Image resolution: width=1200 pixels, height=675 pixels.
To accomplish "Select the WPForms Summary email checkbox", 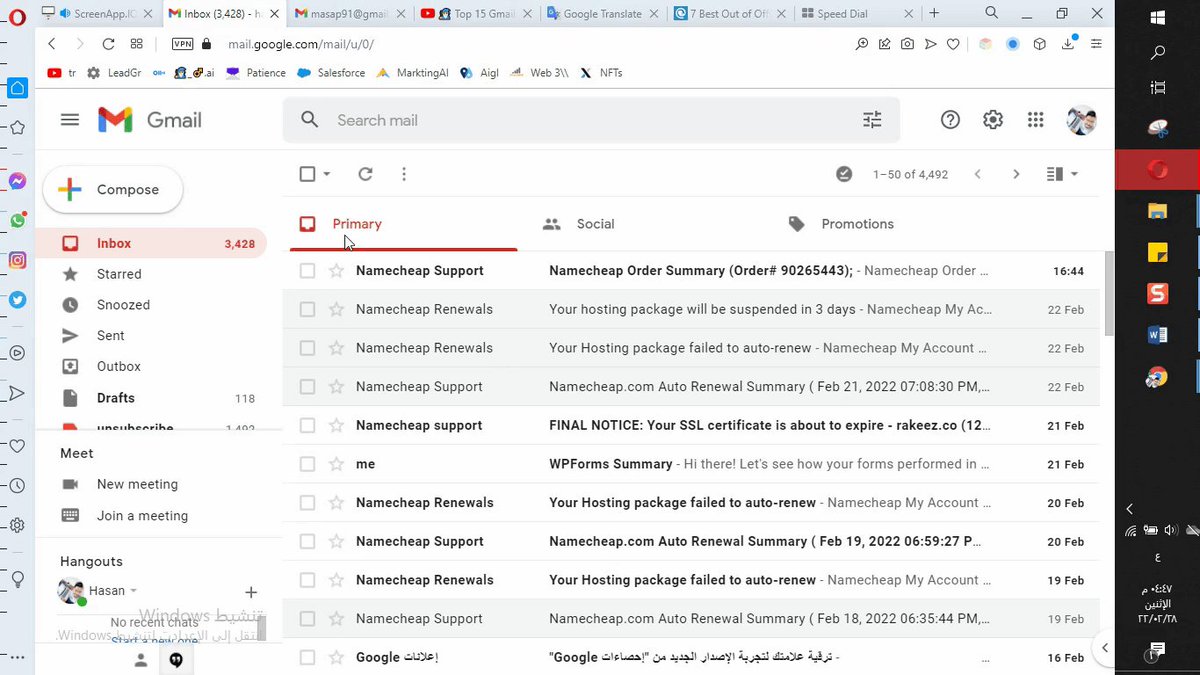I will pyautogui.click(x=307, y=464).
